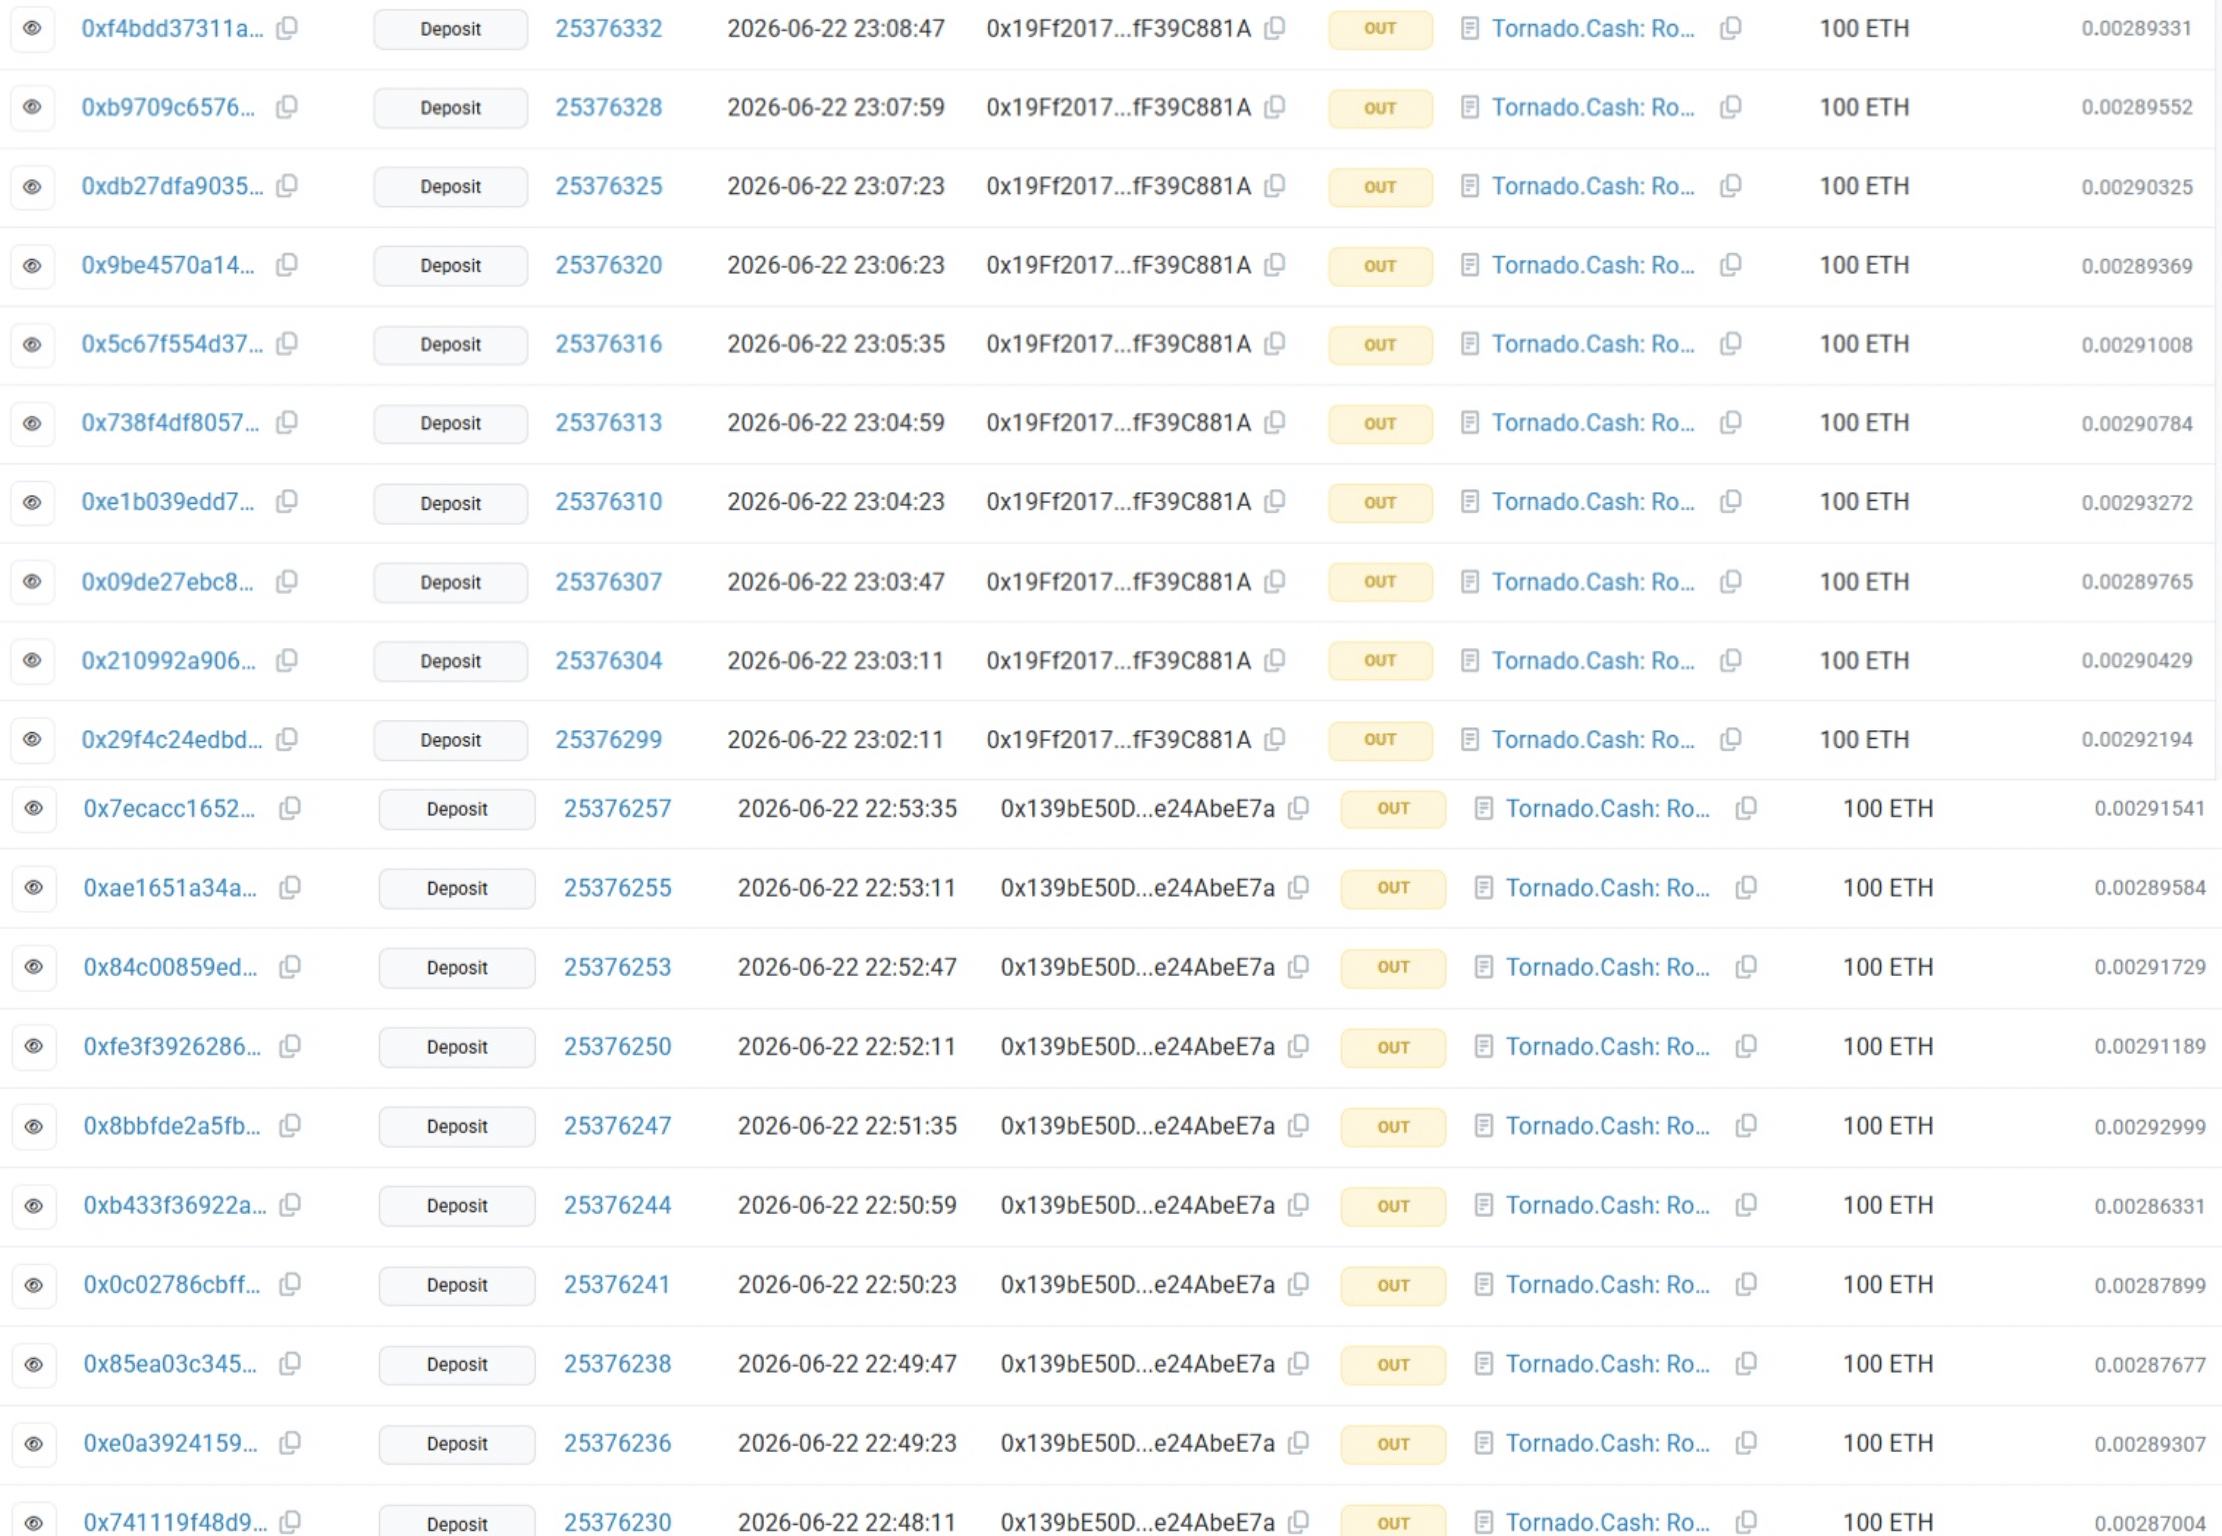Screen dimensions: 2222x1536
Task: Click sender address in block 25376328 row
Action: (1118, 107)
